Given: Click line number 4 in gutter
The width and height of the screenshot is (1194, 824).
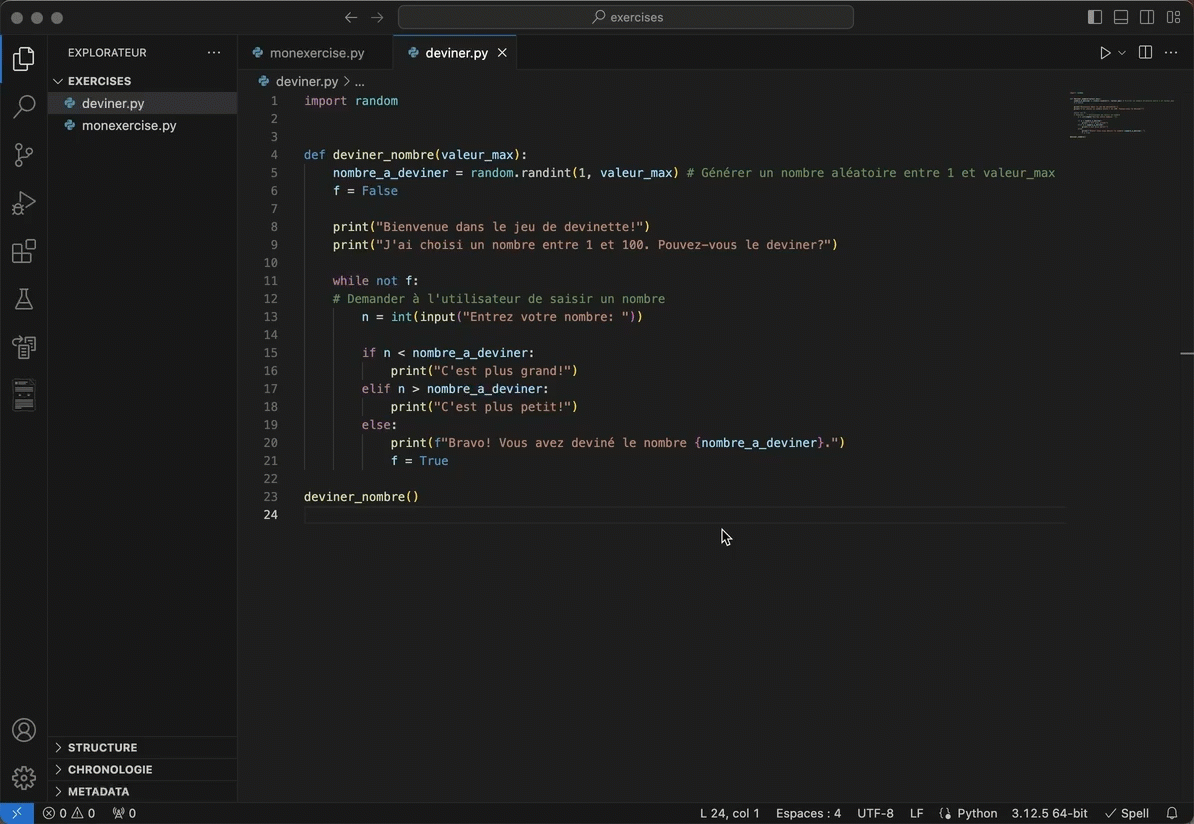Looking at the screenshot, I should click(274, 155).
